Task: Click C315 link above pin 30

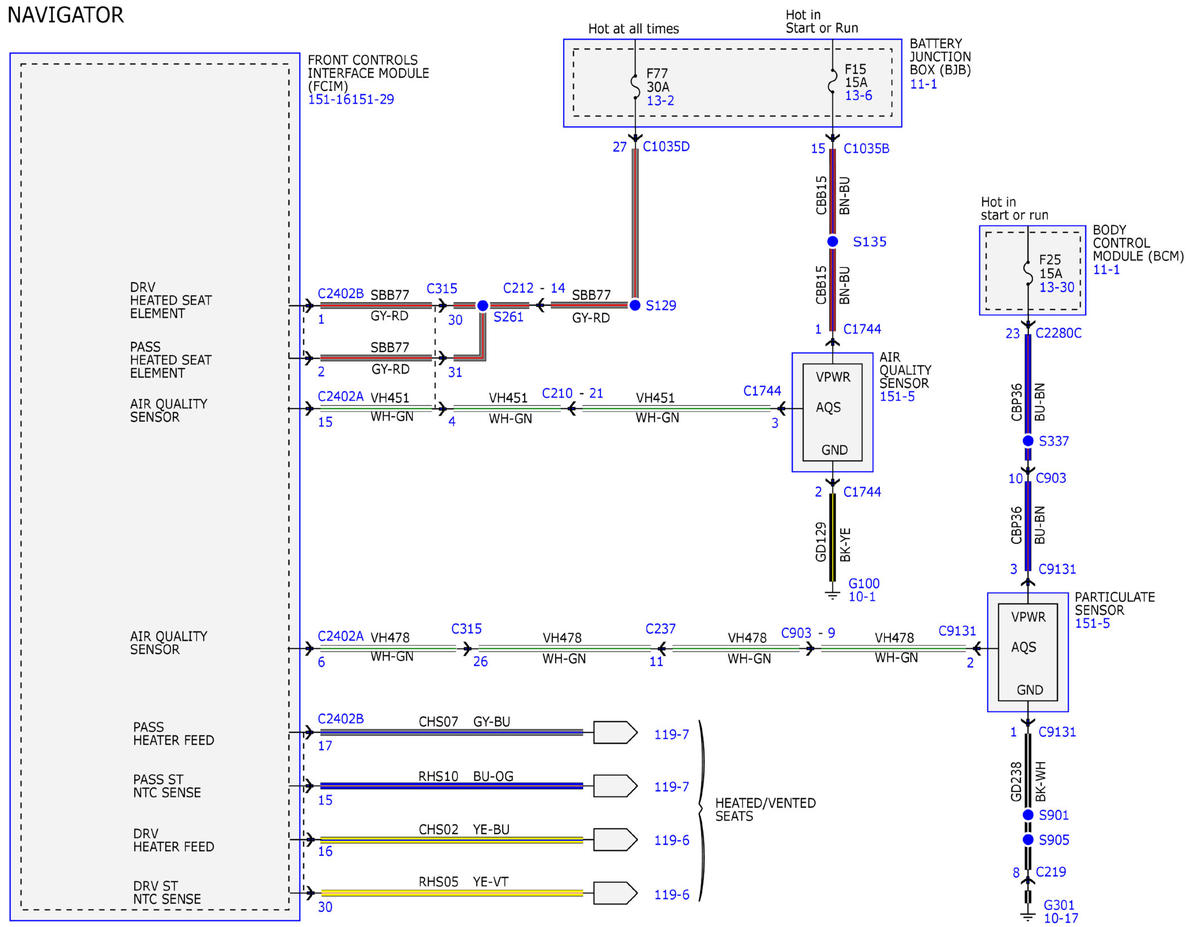Action: (x=442, y=287)
